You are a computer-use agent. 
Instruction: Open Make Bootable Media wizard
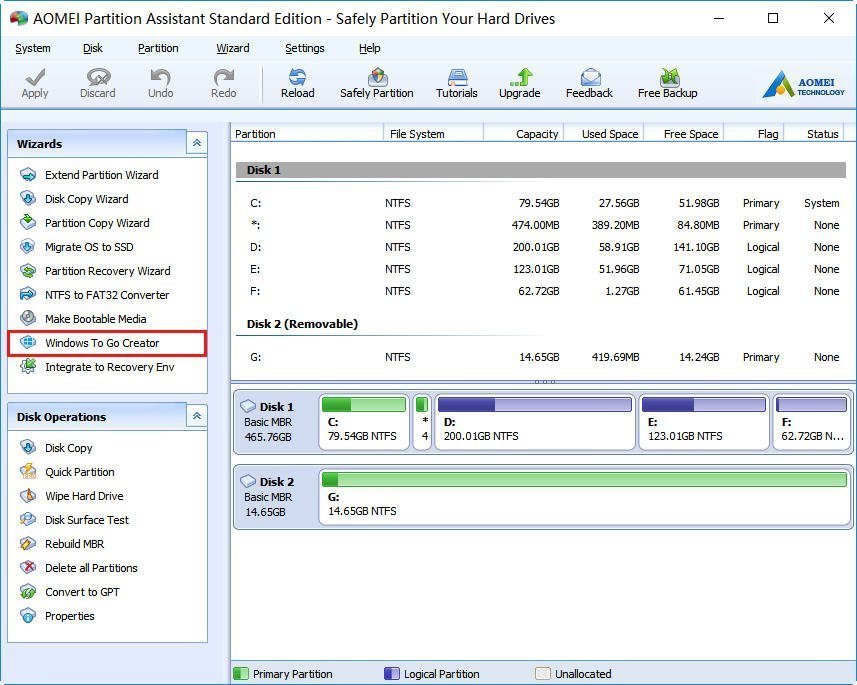coord(96,319)
